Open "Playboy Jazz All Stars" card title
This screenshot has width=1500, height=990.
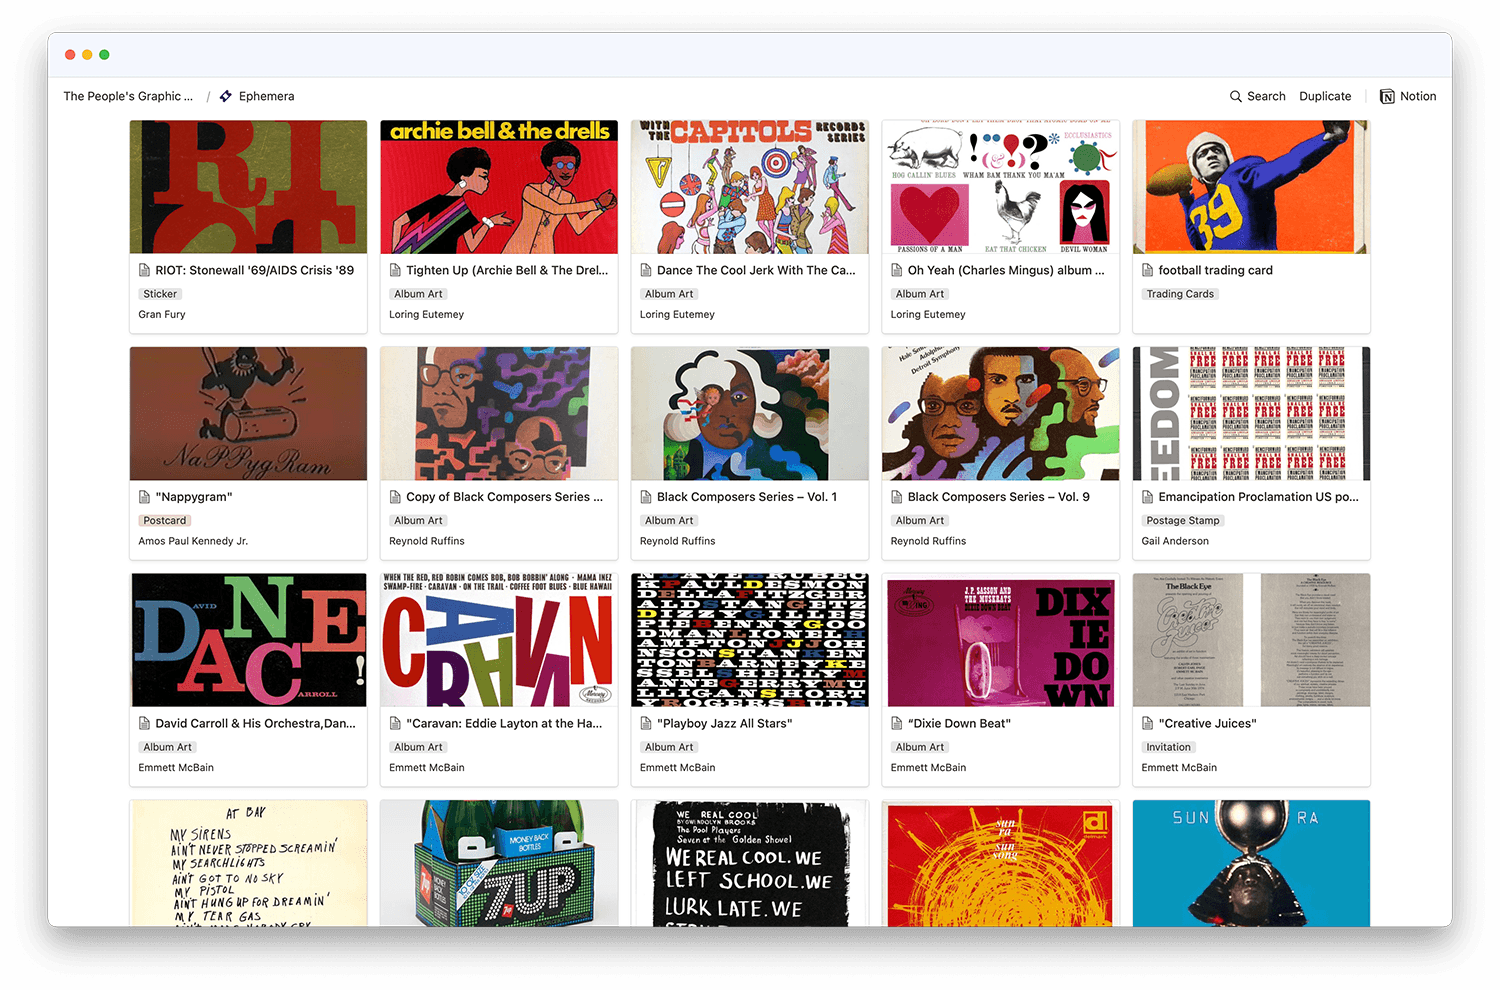tap(724, 723)
